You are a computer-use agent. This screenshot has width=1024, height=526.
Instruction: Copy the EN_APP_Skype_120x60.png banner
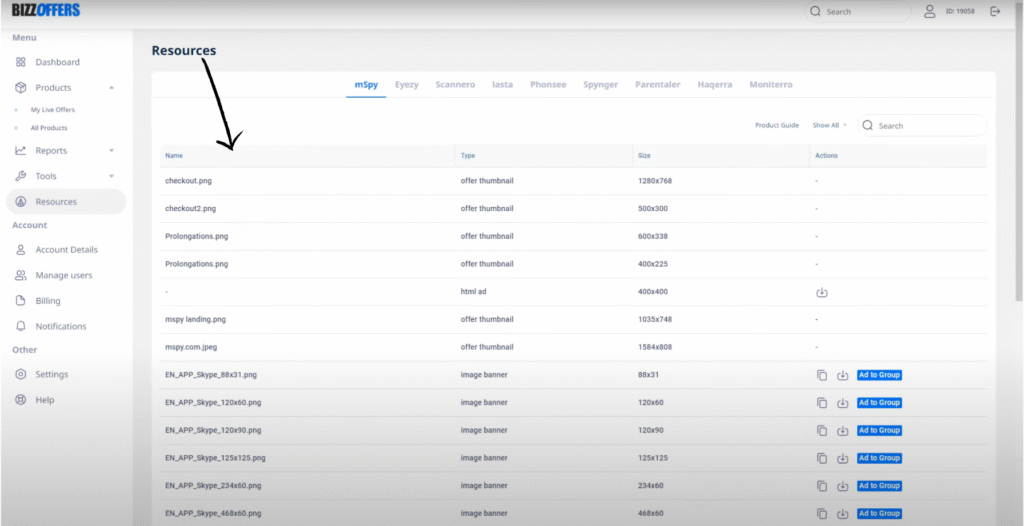click(822, 403)
